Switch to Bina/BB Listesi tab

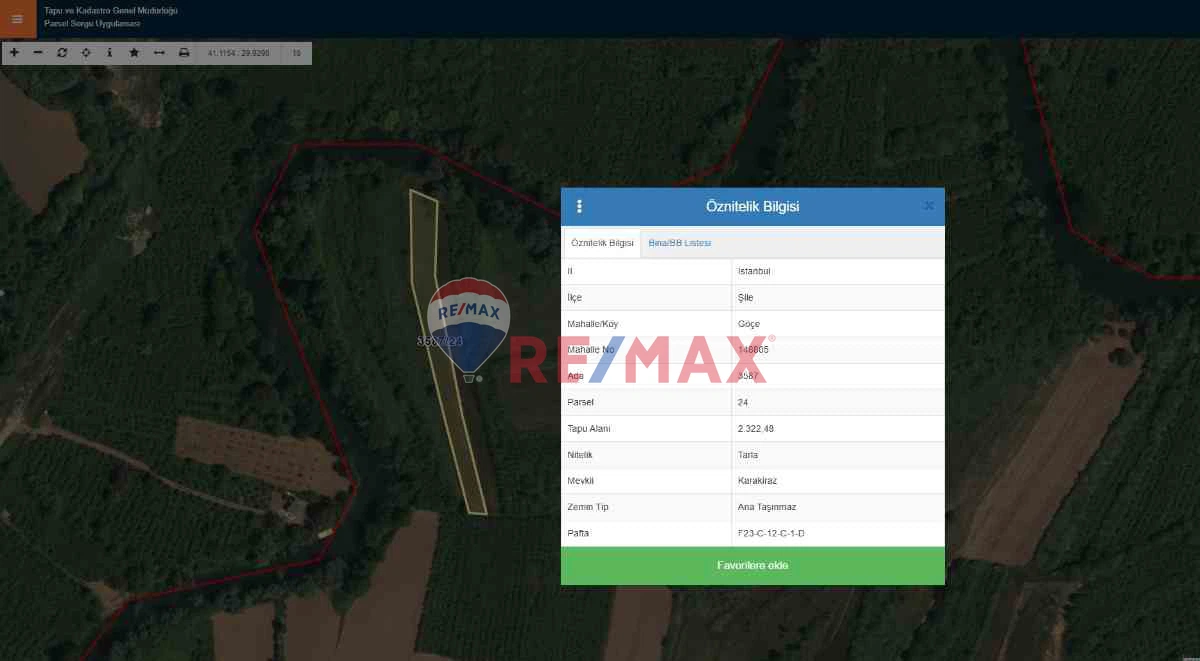pyautogui.click(x=680, y=243)
